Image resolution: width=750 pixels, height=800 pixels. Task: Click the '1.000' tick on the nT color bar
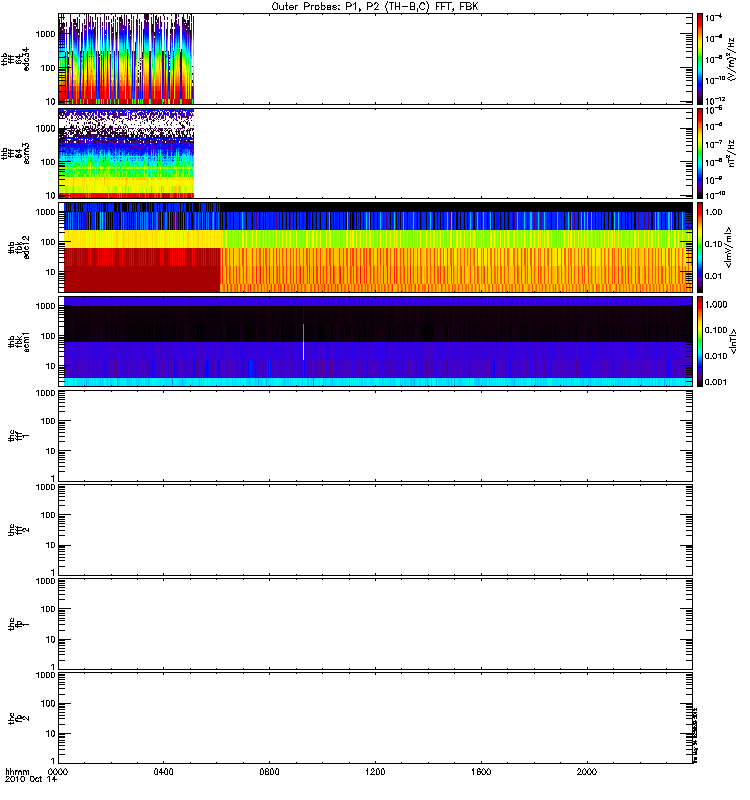716,305
